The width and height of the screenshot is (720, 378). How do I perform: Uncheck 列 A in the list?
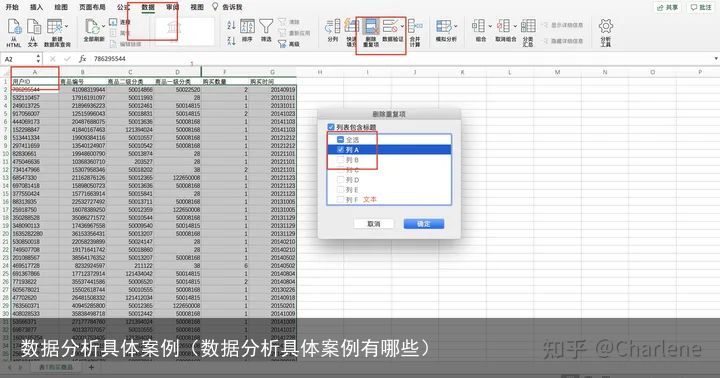click(x=340, y=149)
